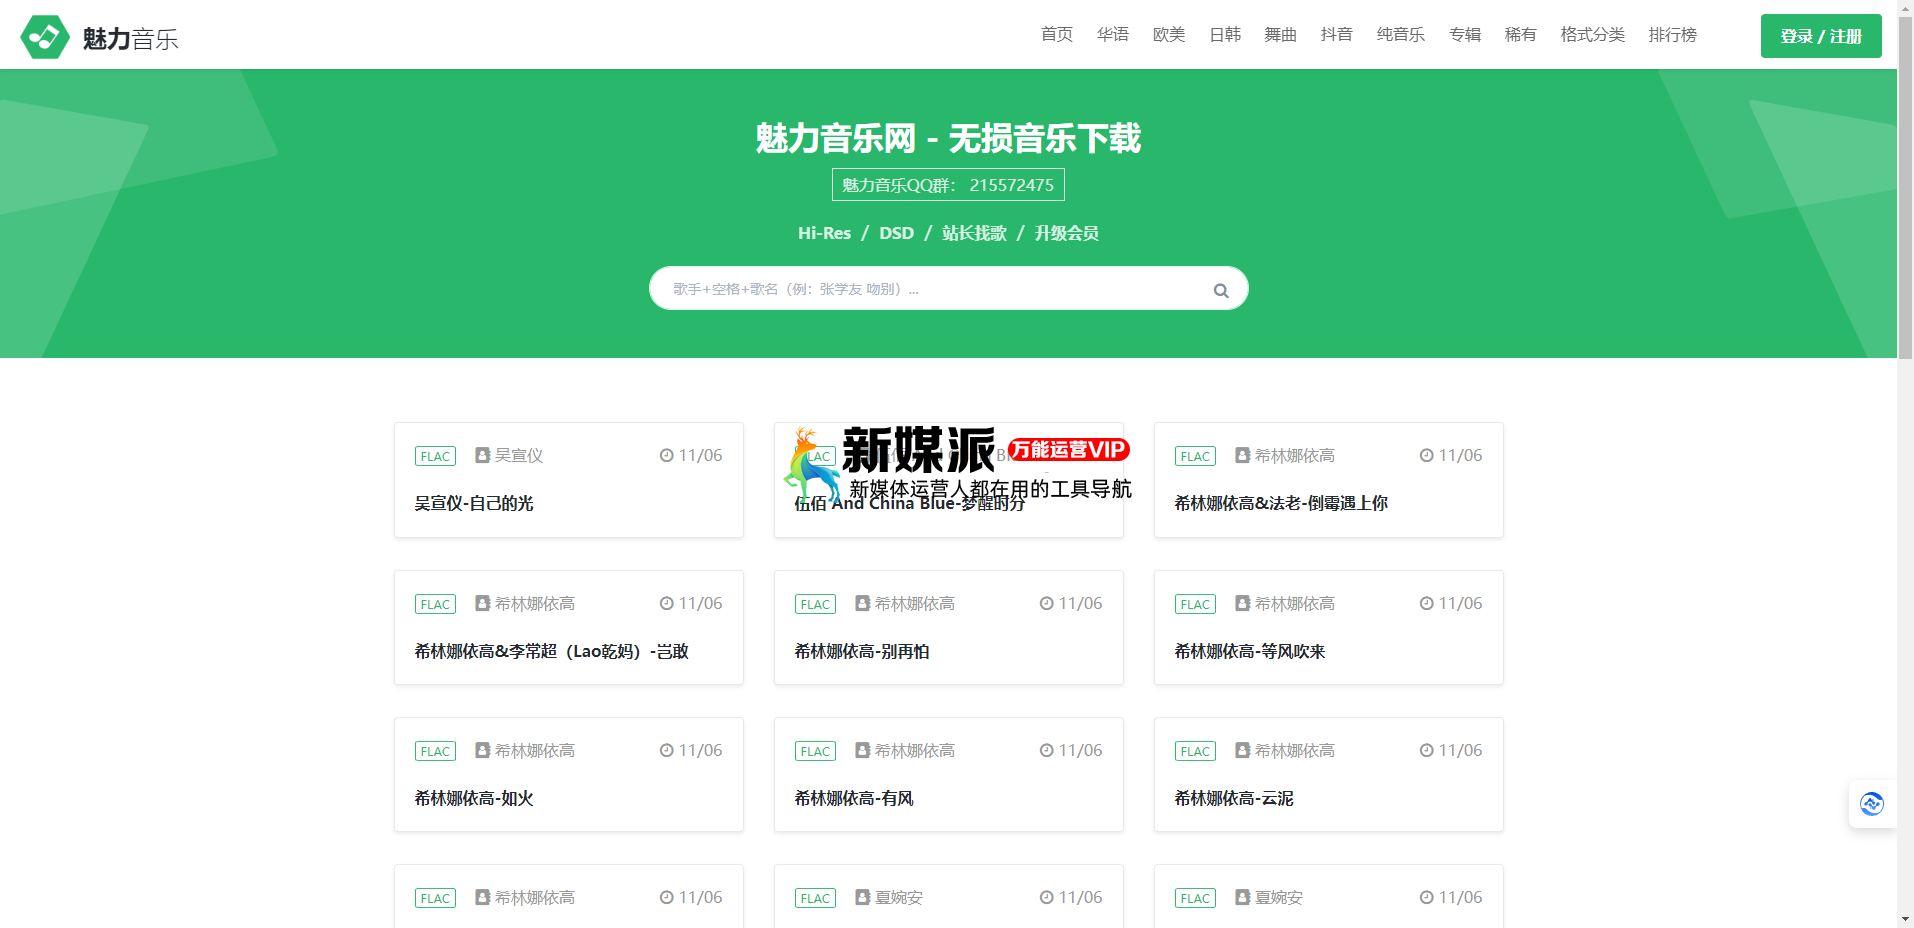Open the 稀有 nav item
The image size is (1914, 928).
(x=1520, y=35)
